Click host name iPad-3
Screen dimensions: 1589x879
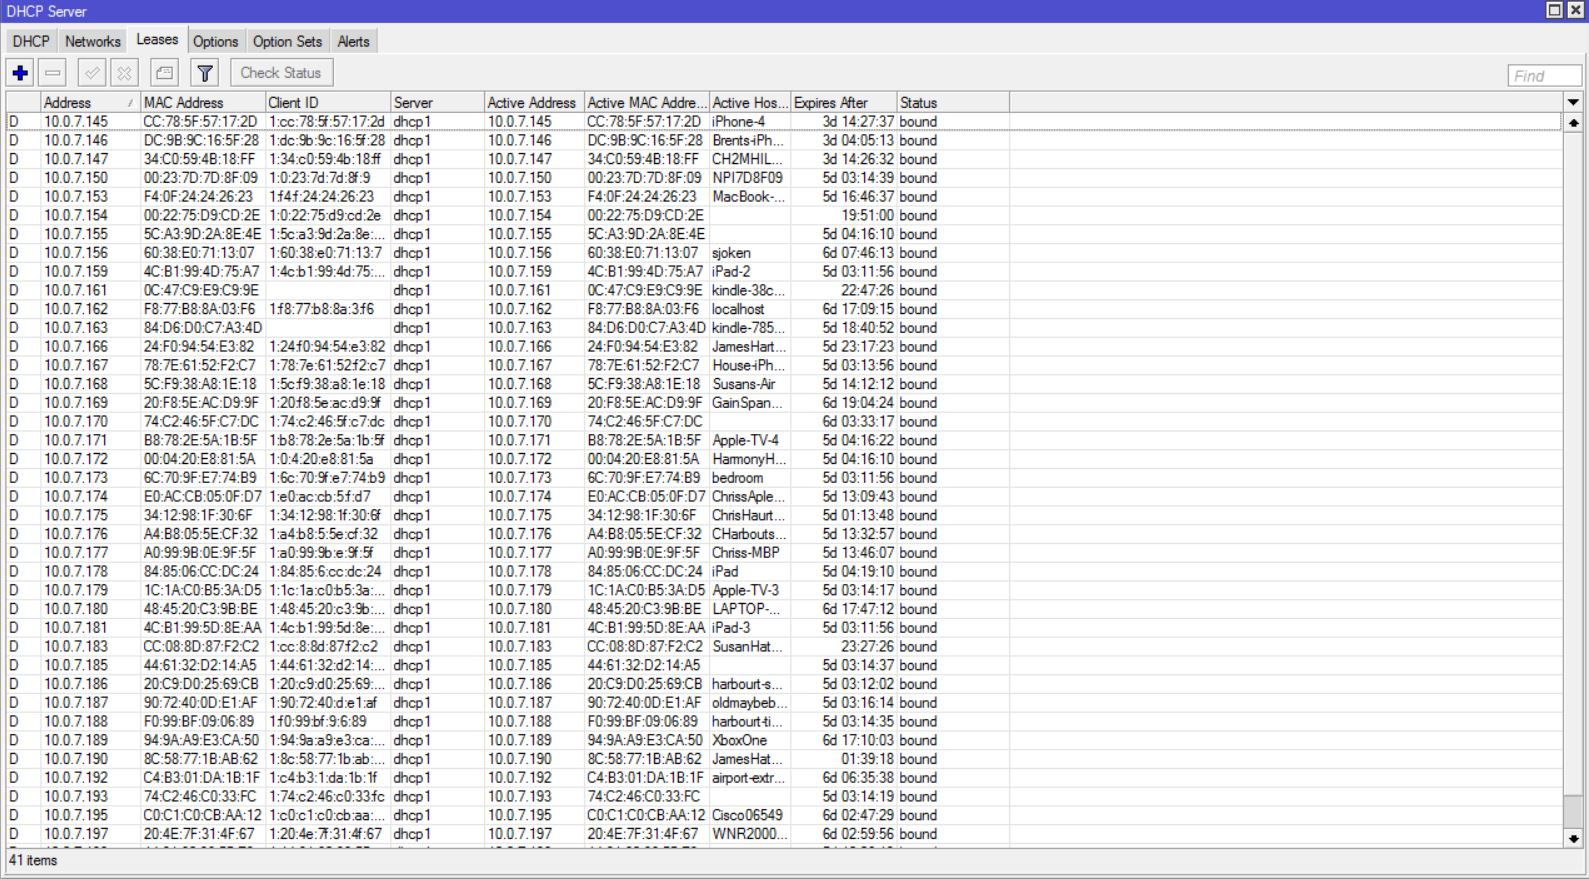click(x=731, y=628)
